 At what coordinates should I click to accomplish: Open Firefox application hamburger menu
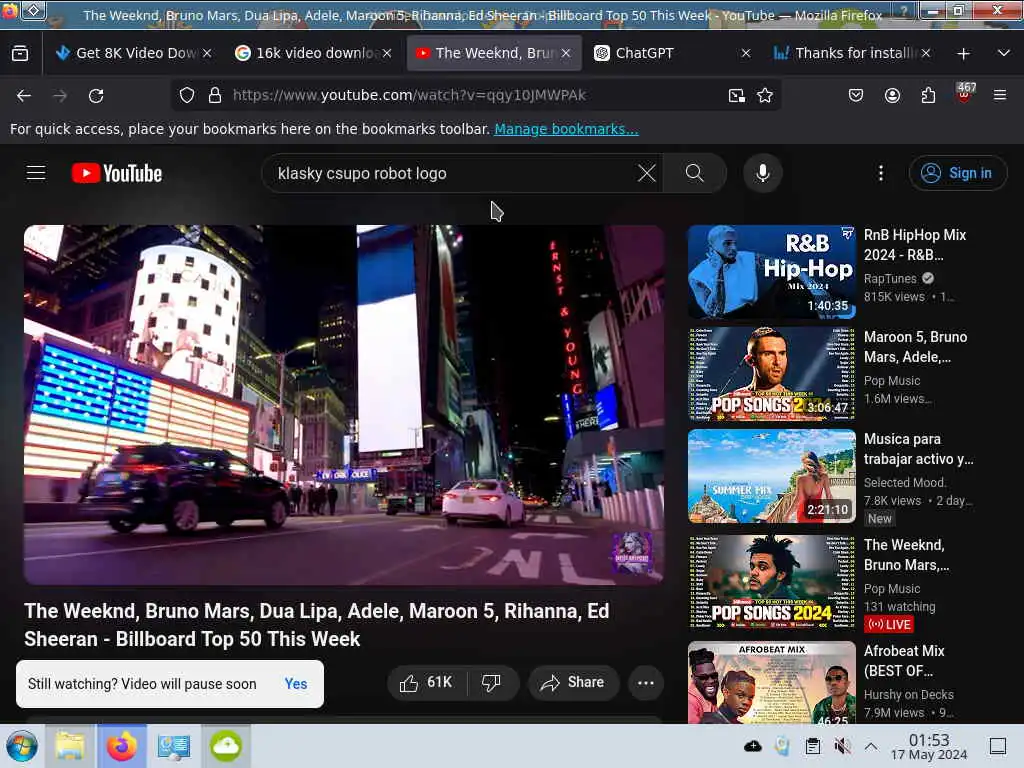tap(1000, 96)
